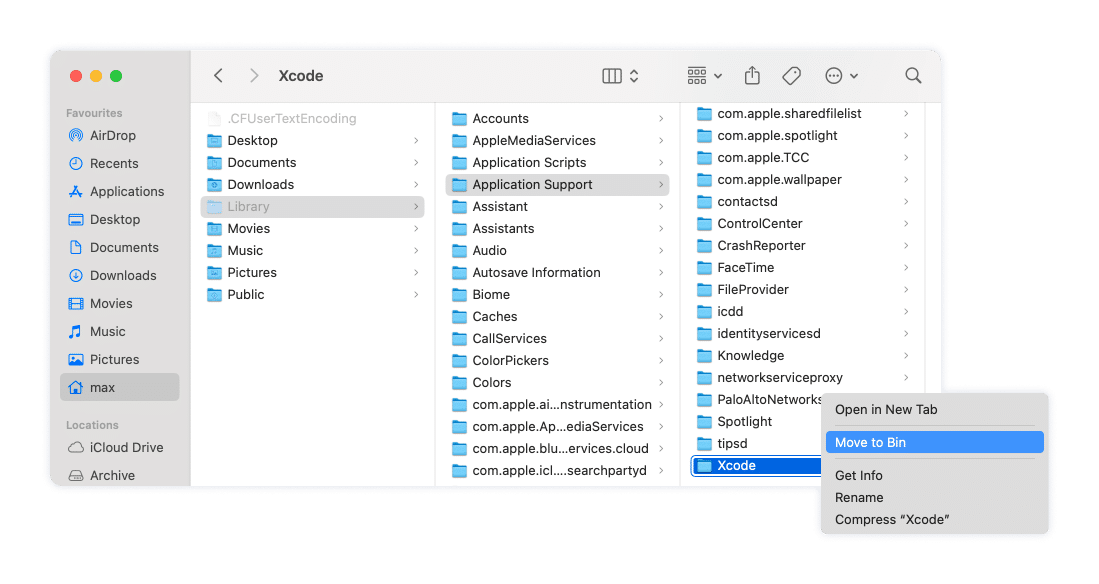The width and height of the screenshot is (1099, 584).
Task: Click the Search magnifier icon
Action: click(x=913, y=76)
